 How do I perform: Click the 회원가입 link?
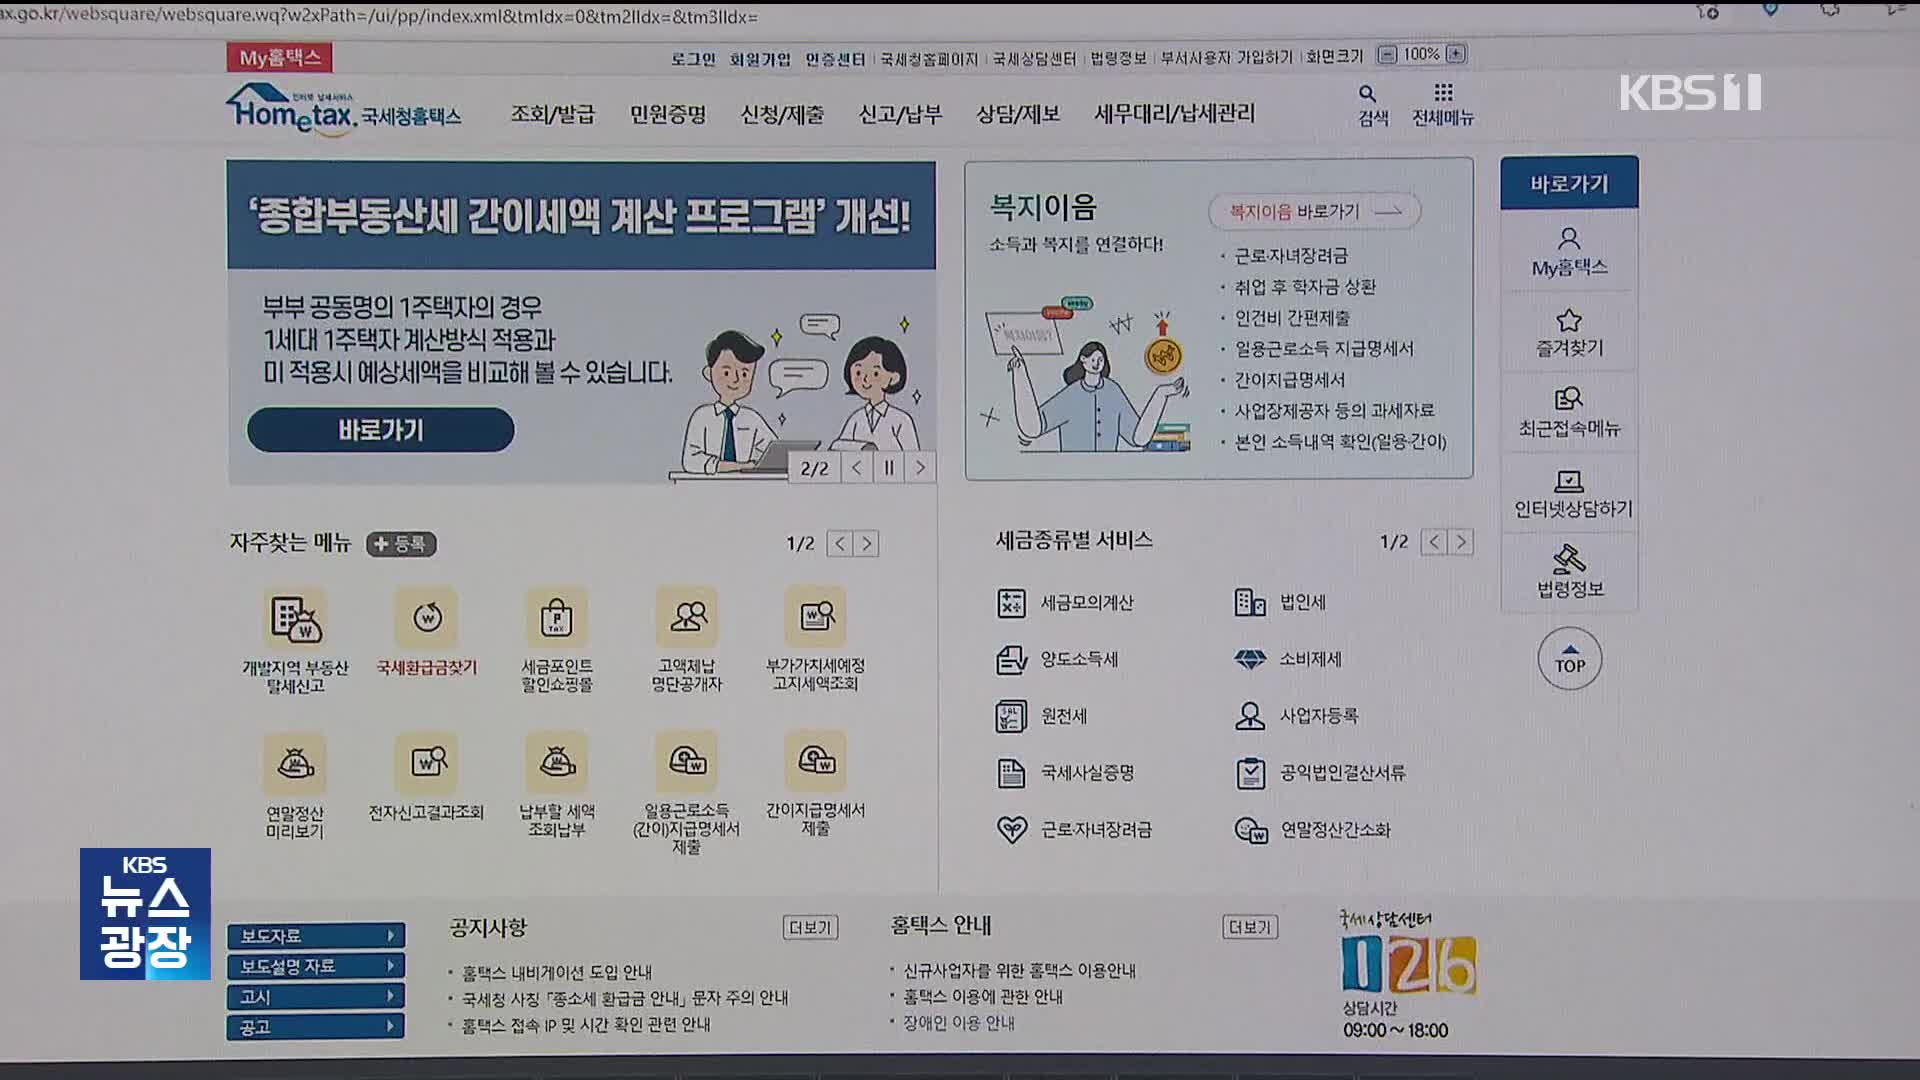(760, 60)
